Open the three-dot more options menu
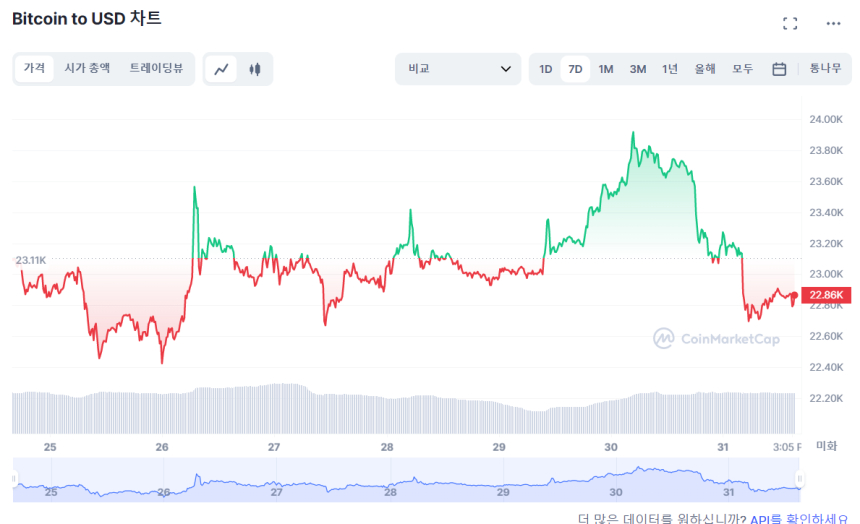860x524 pixels. click(x=833, y=24)
